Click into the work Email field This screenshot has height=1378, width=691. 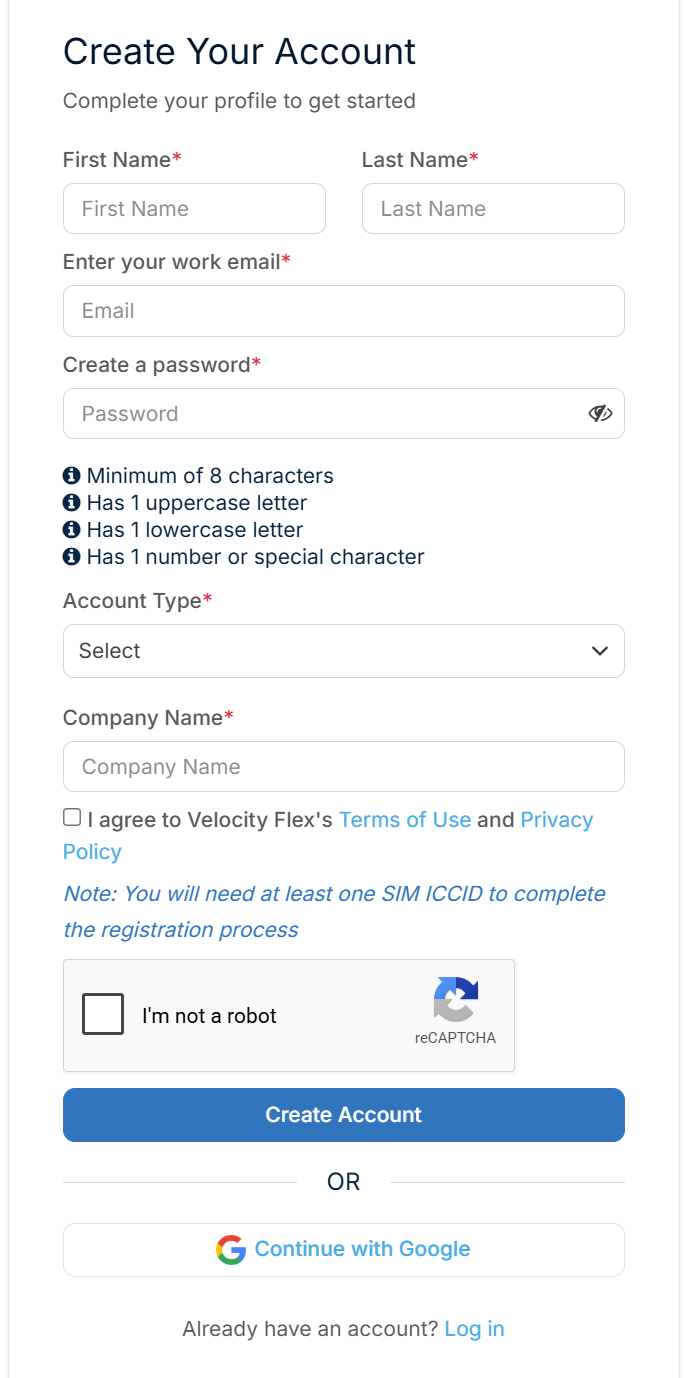point(344,311)
